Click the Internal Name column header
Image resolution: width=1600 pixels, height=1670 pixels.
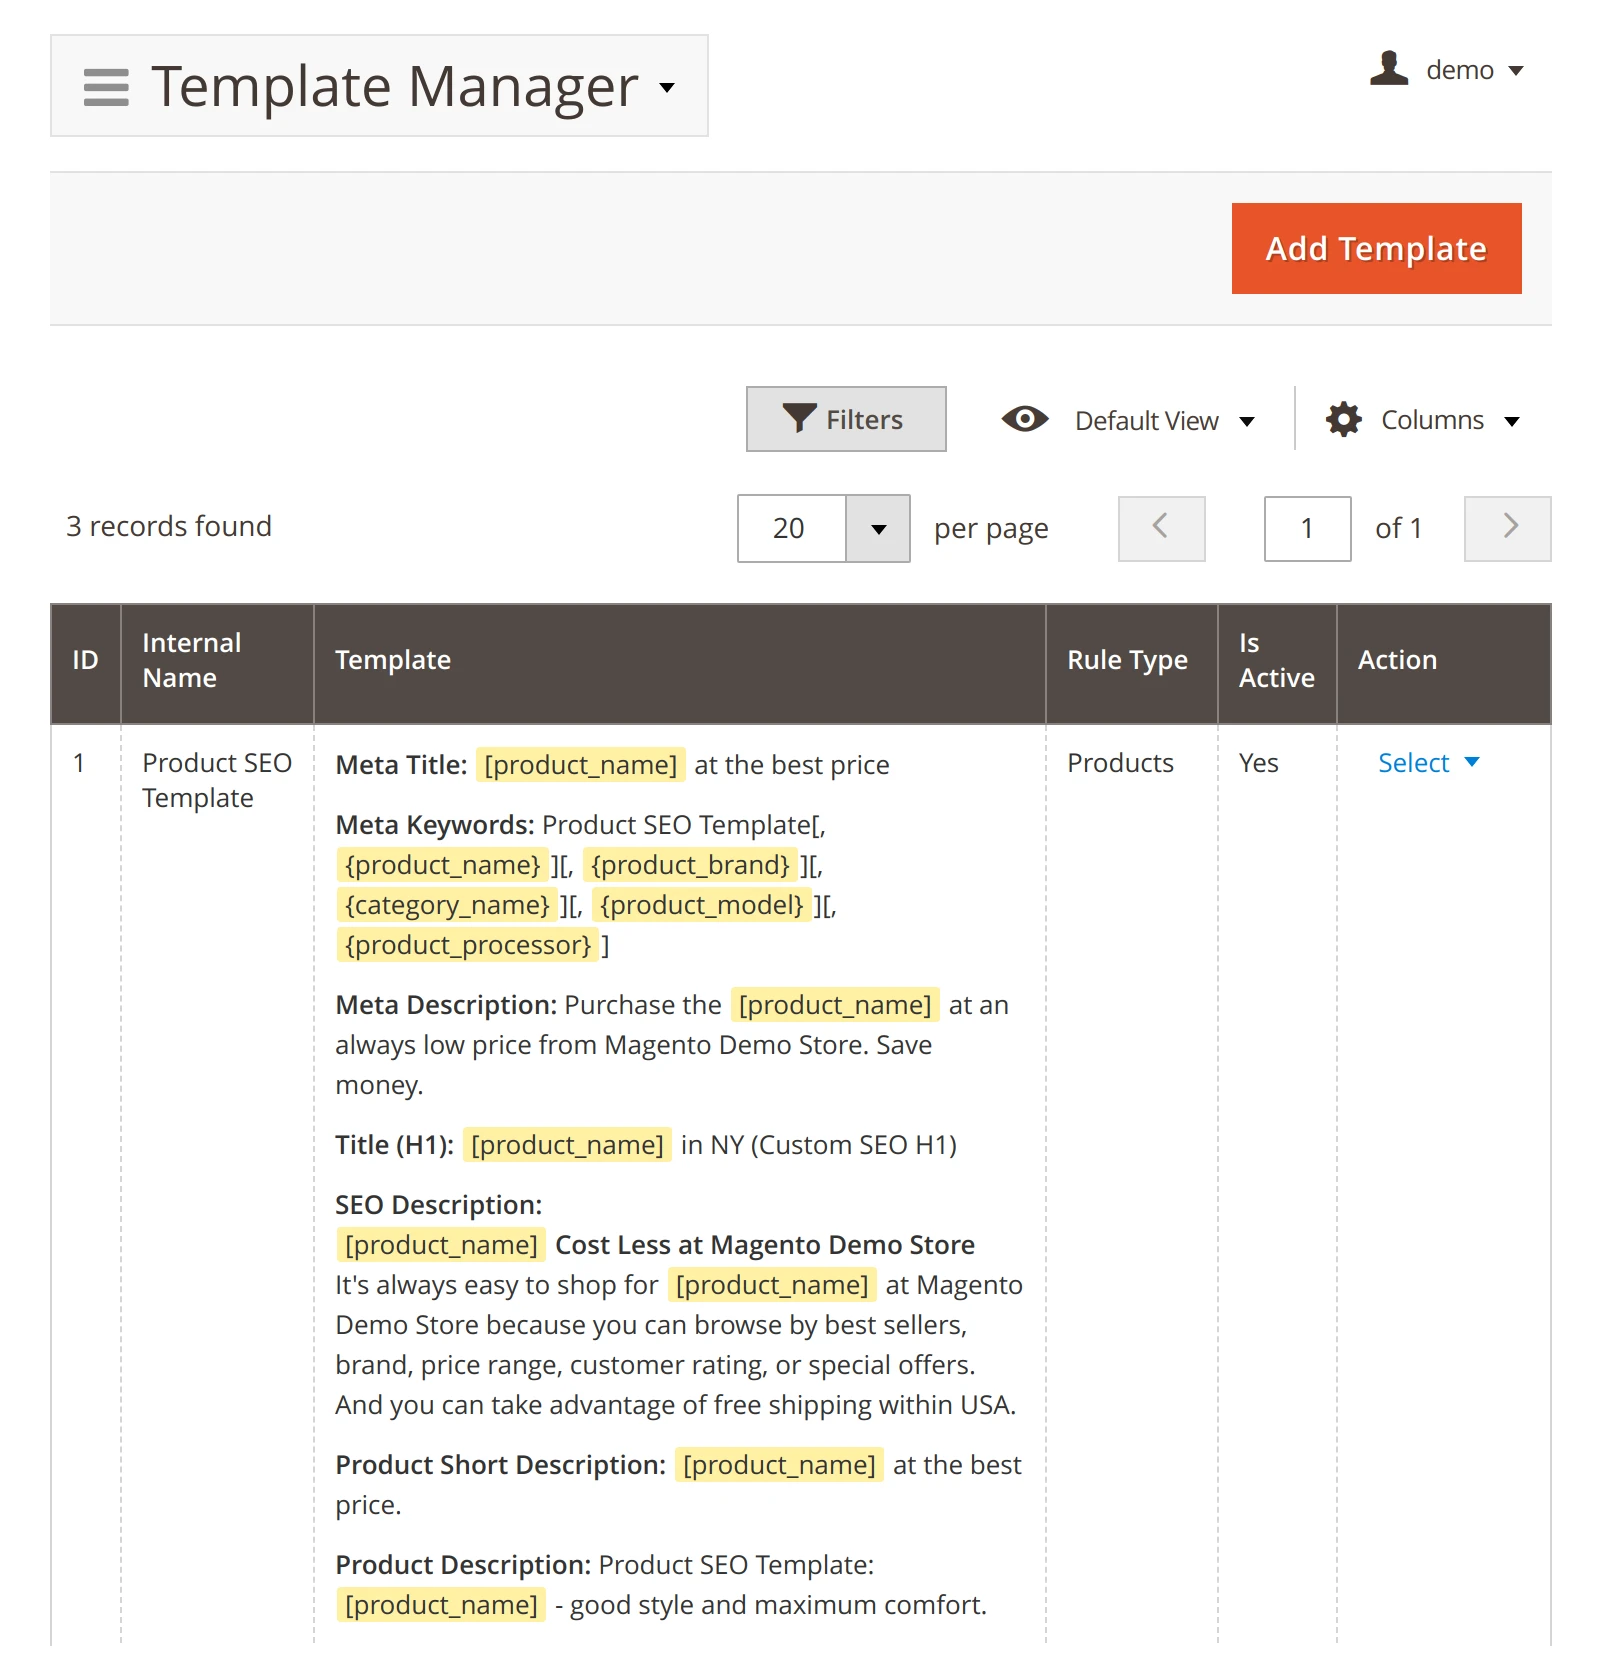click(192, 660)
